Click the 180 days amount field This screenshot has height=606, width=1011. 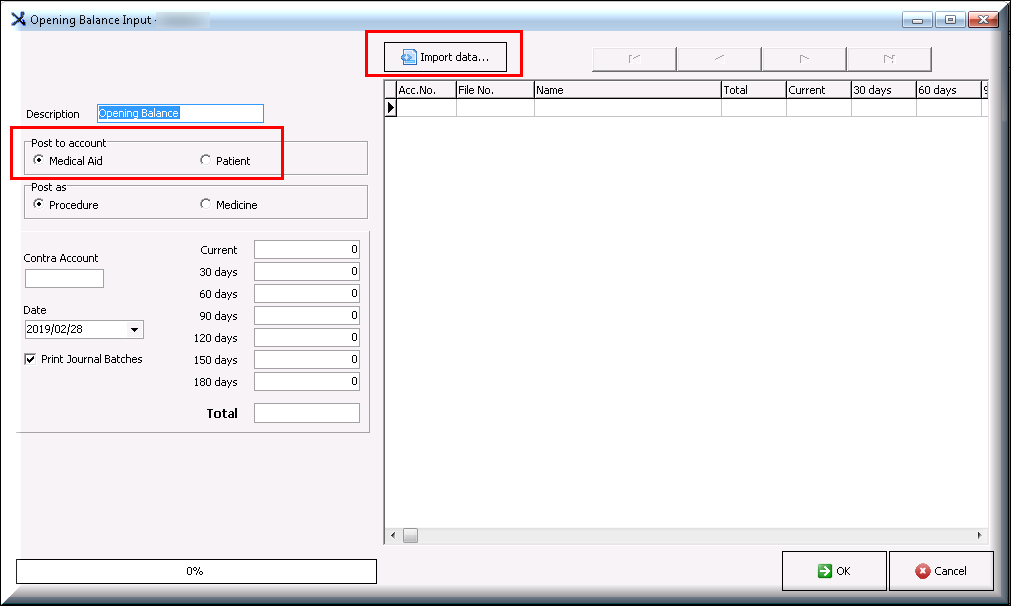click(x=307, y=381)
